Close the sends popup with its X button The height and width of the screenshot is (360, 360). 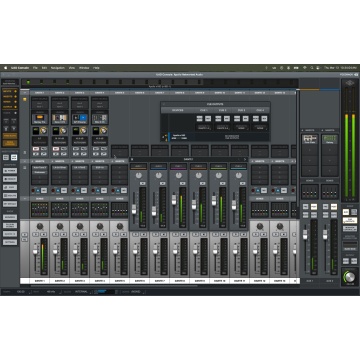(132, 159)
